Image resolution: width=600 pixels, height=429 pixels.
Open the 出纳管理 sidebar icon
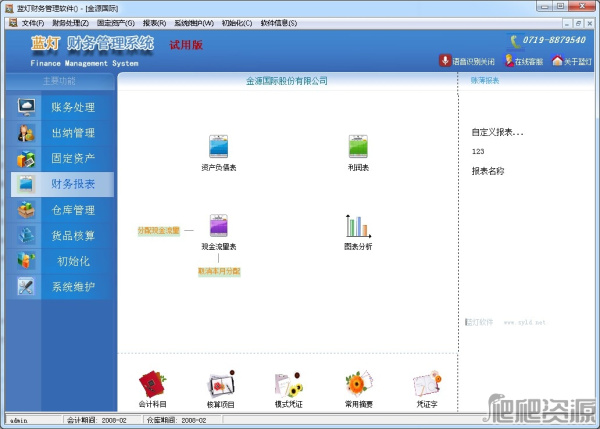(x=26, y=133)
